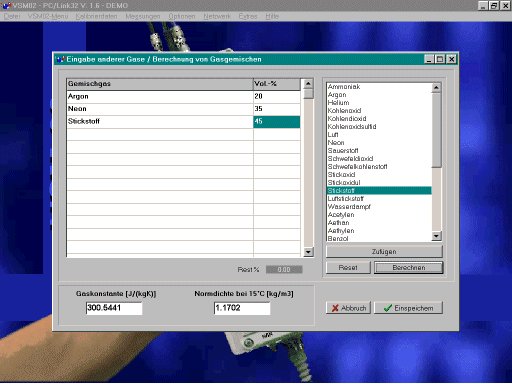This screenshot has height=384, width=512.
Task: Open the Hilfe menu
Action: pos(272,16)
